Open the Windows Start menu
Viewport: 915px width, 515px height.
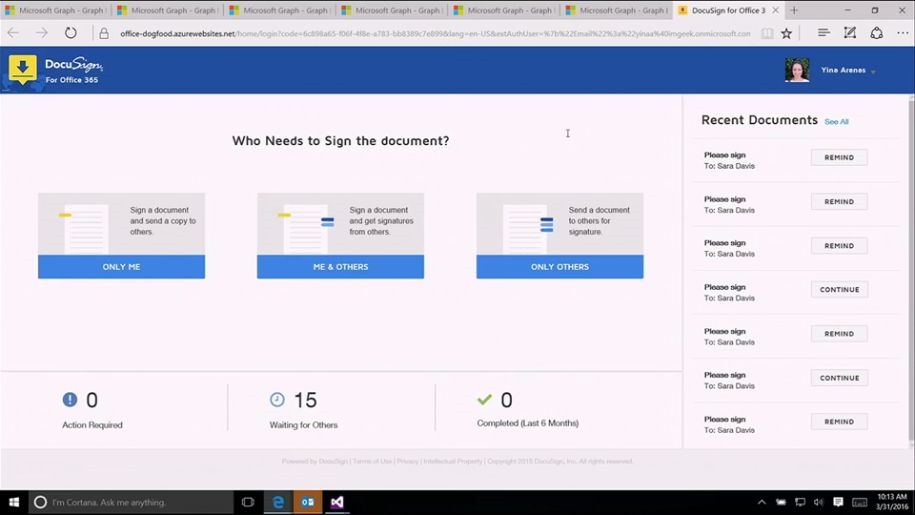pyautogui.click(x=14, y=502)
